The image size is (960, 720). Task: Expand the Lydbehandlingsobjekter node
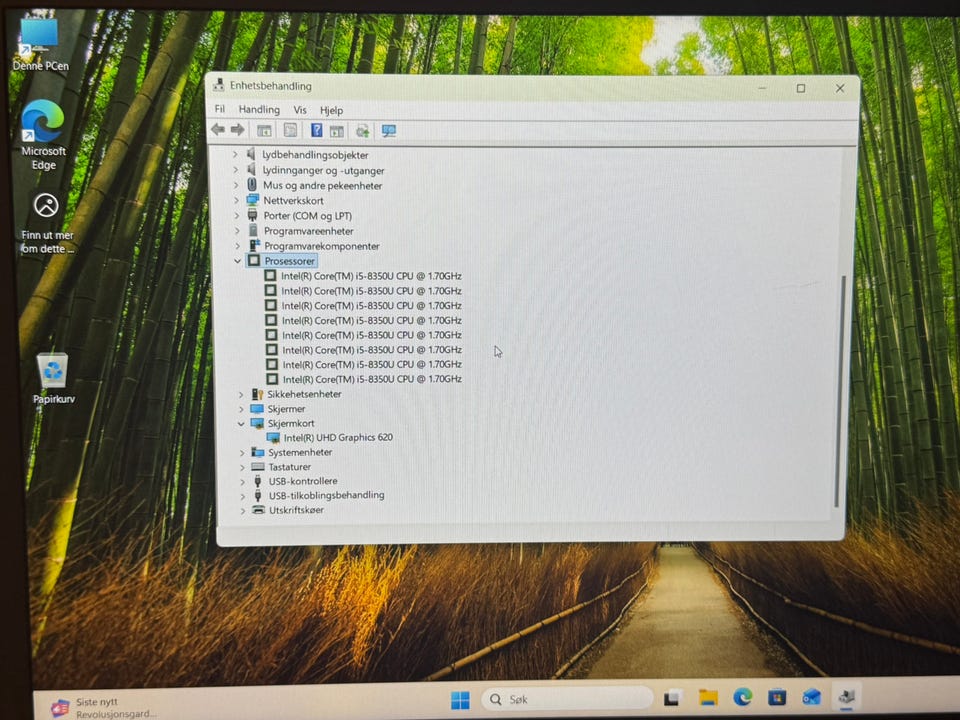(235, 154)
